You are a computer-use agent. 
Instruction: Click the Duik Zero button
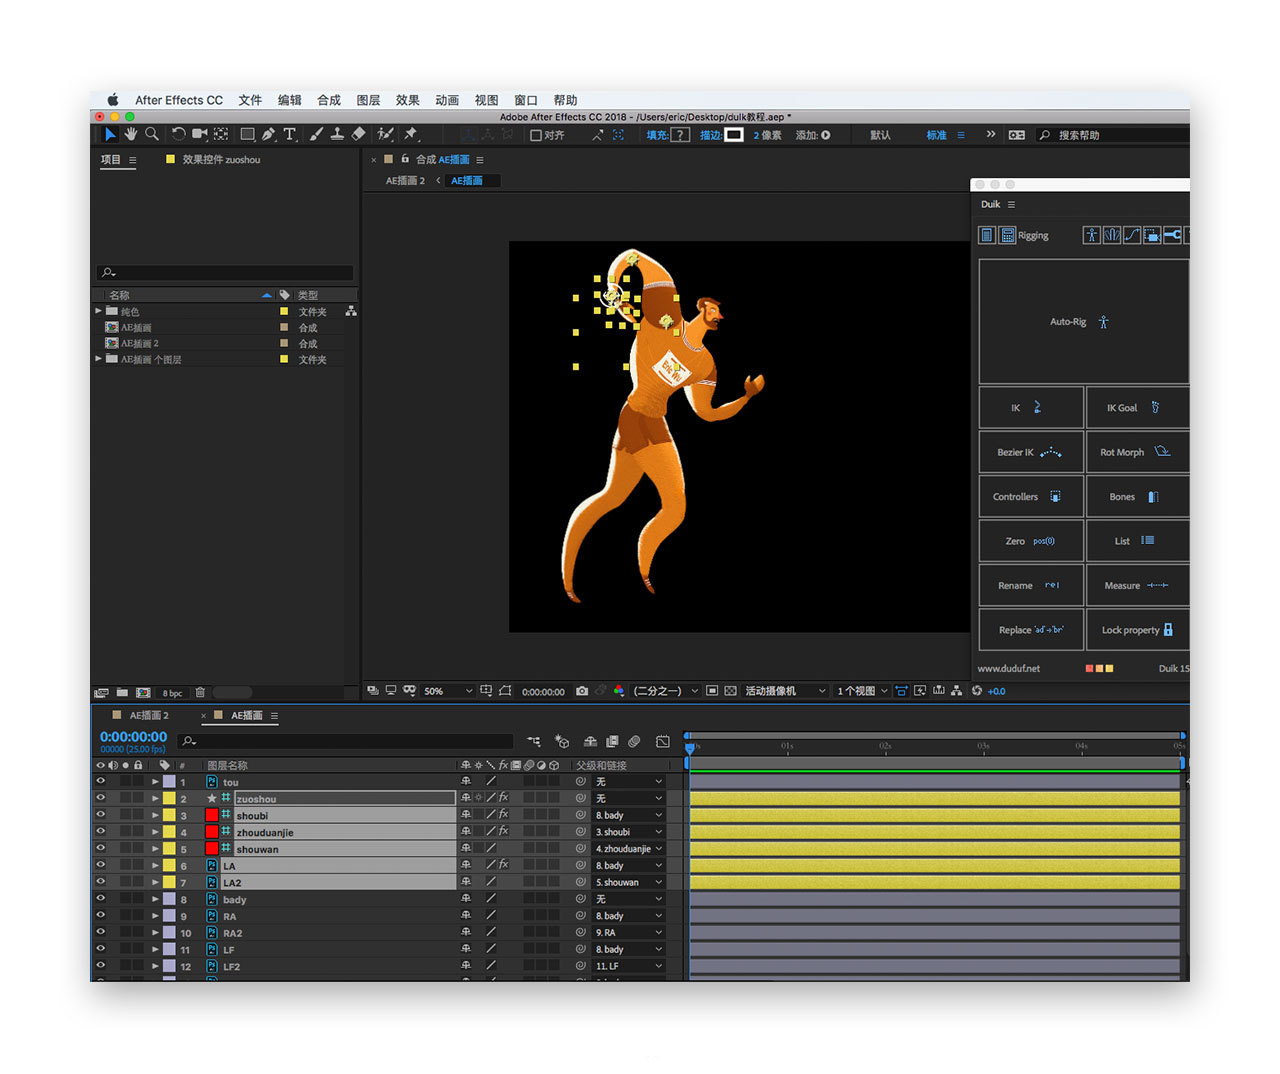1031,541
